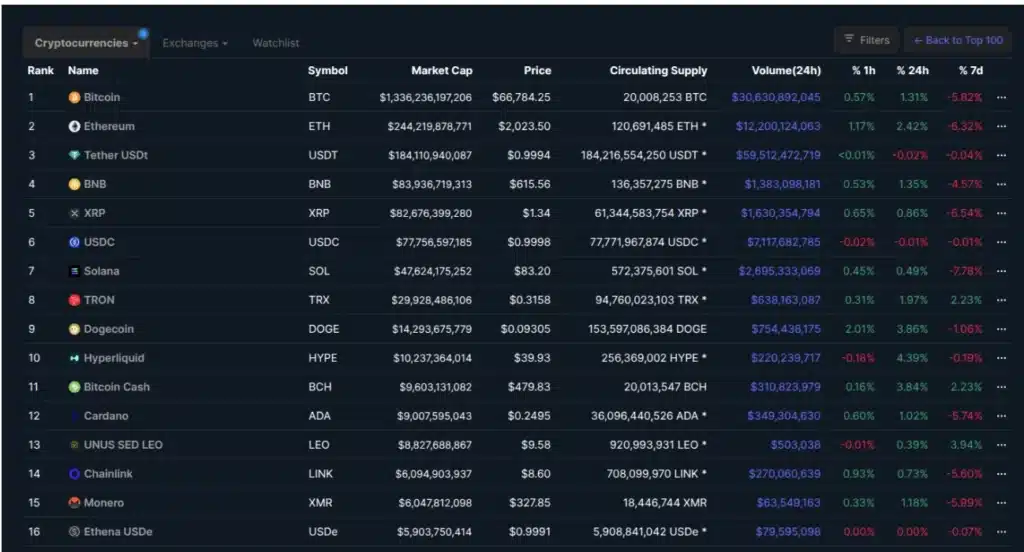Click the Hyperliquid logo icon

[74, 358]
